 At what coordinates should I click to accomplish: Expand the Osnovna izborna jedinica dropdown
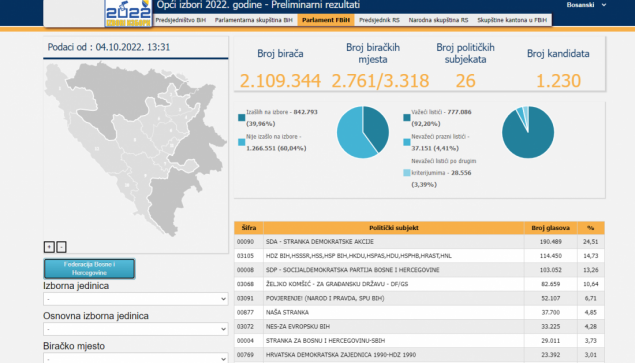136,329
